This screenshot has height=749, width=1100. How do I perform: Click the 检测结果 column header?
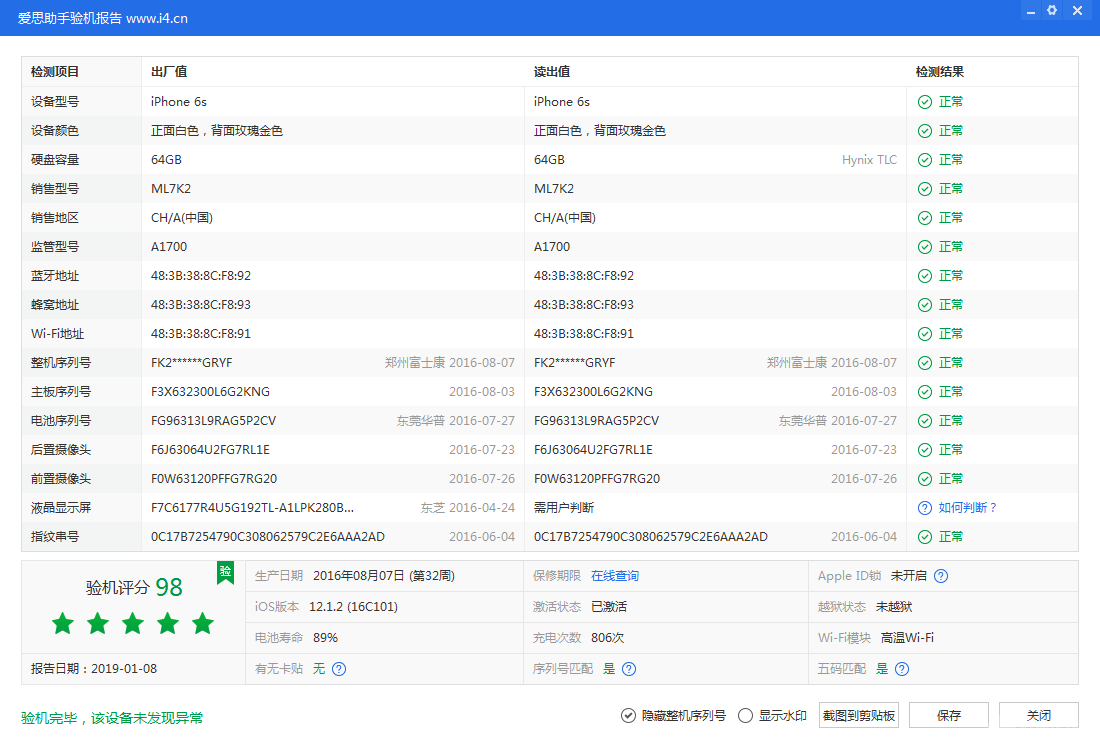(x=940, y=72)
